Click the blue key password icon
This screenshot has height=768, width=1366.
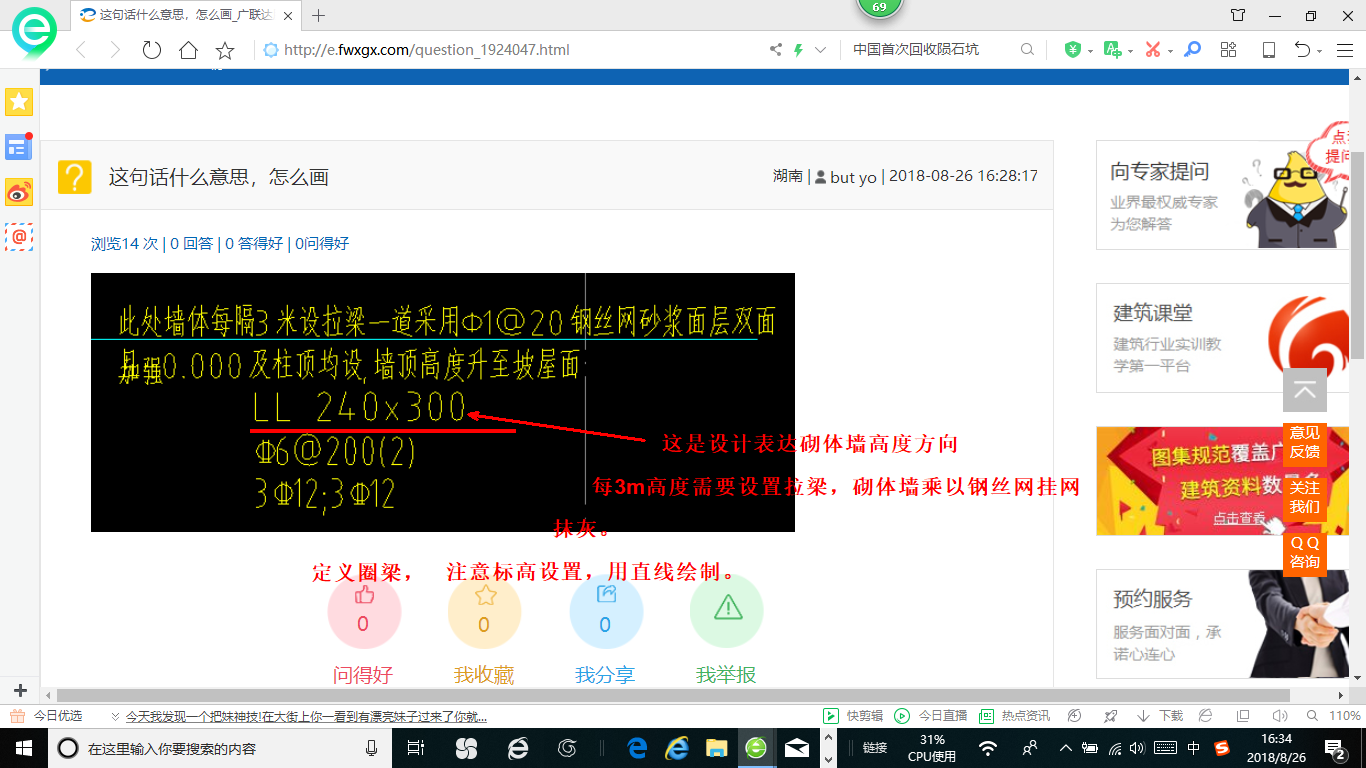(x=1192, y=49)
